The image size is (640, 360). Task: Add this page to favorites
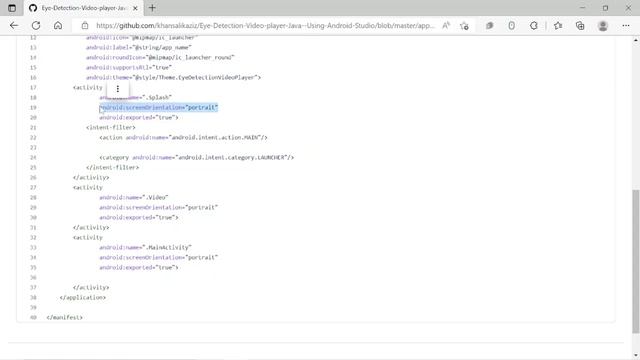(x=464, y=26)
